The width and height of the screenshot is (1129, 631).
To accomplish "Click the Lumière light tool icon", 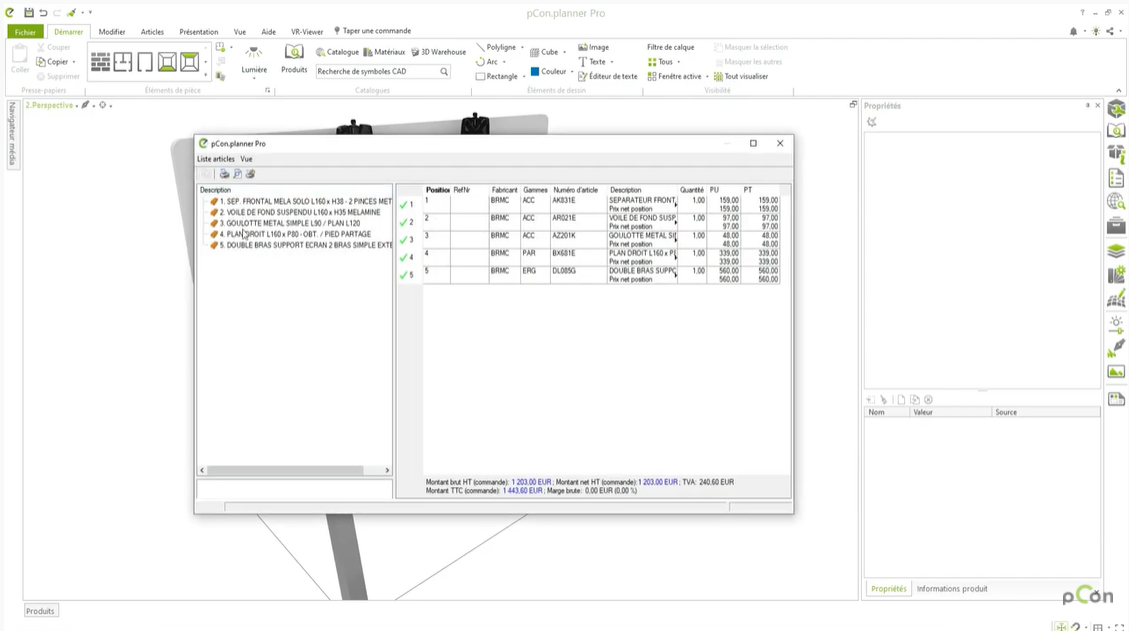I will click(254, 53).
